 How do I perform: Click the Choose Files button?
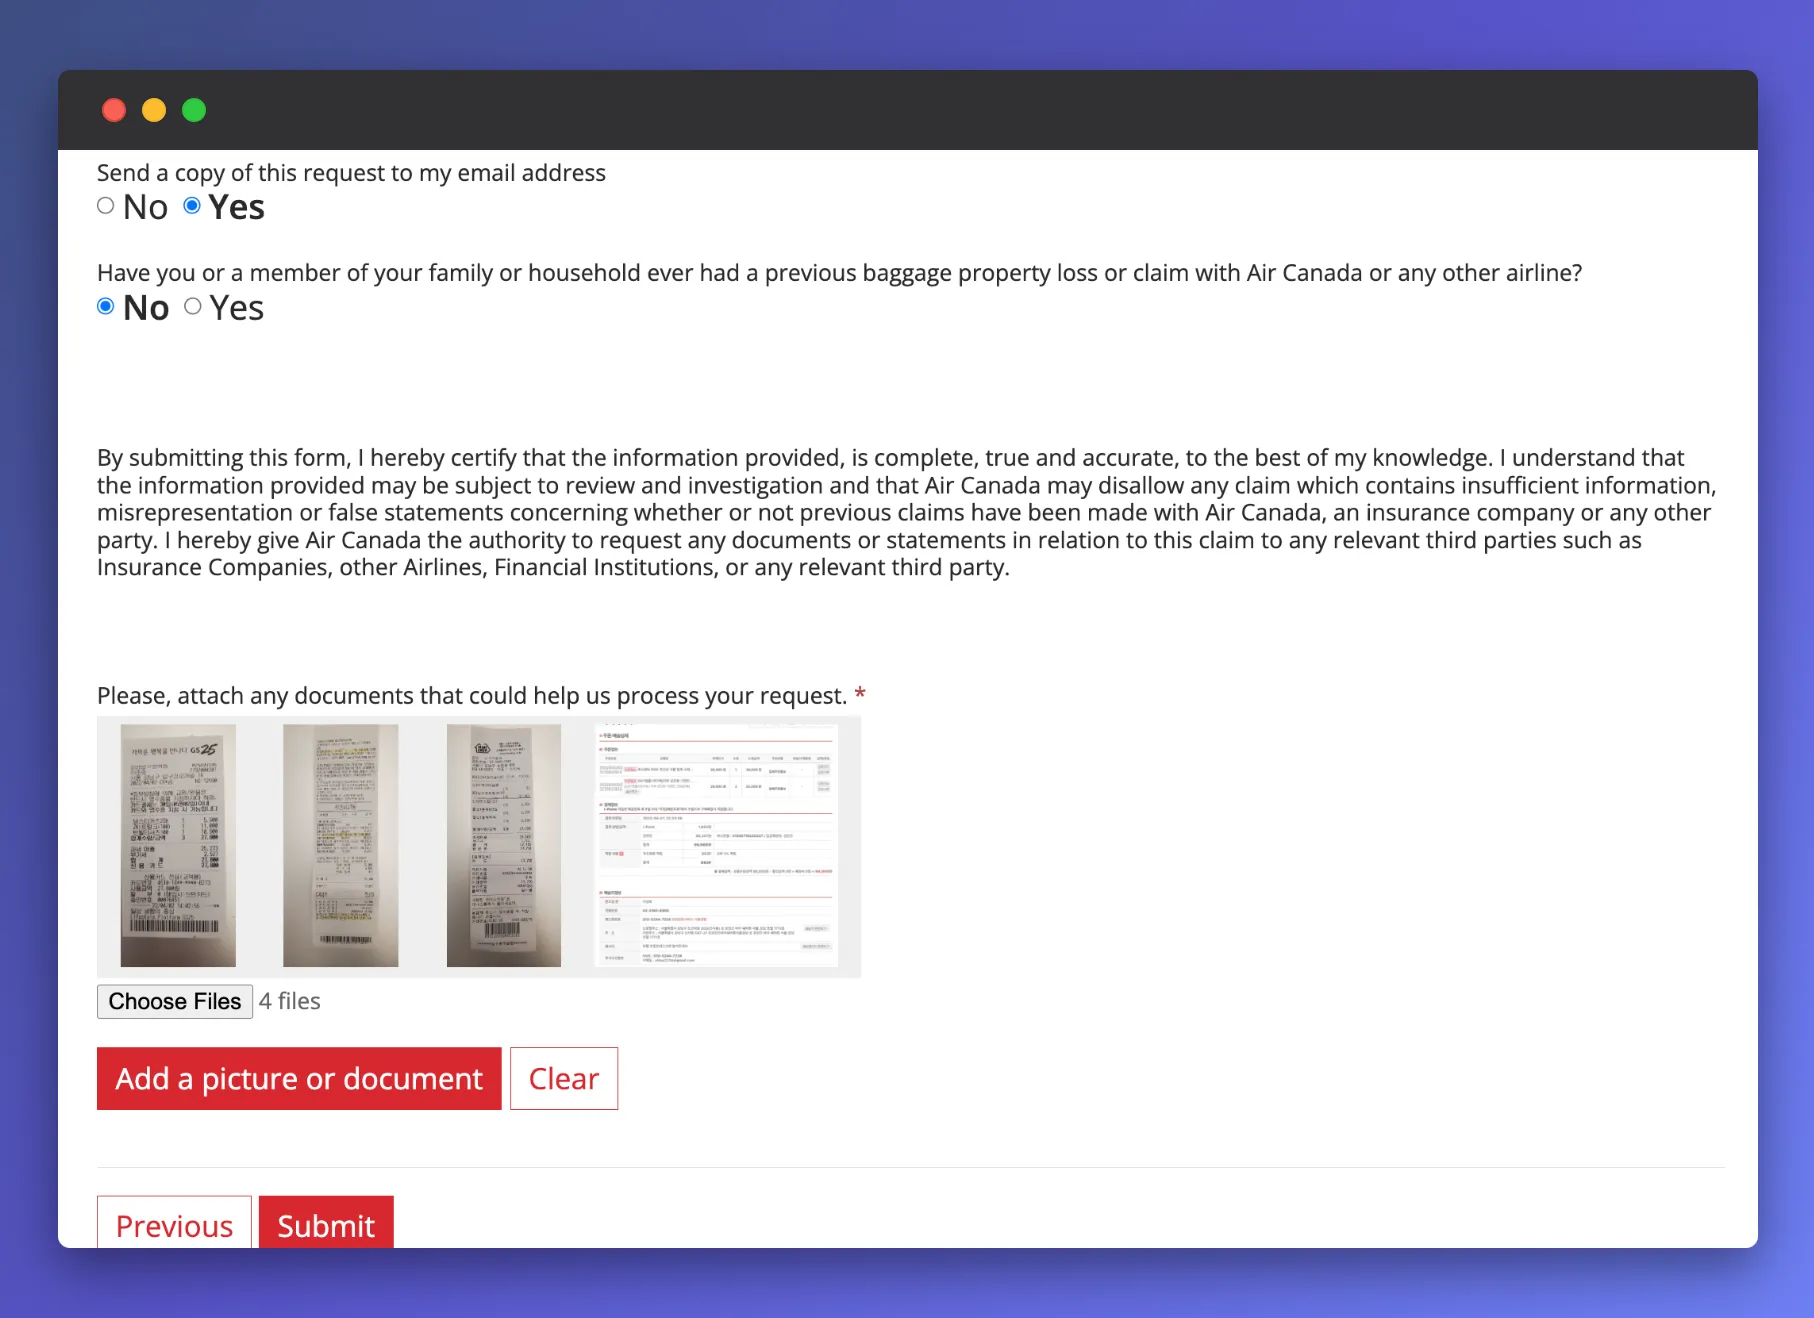(x=175, y=1001)
